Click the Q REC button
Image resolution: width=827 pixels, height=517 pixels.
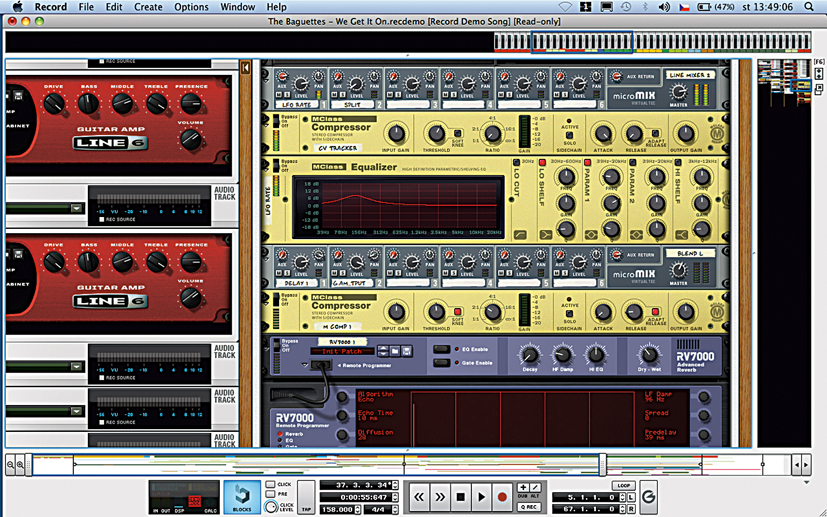(528, 507)
